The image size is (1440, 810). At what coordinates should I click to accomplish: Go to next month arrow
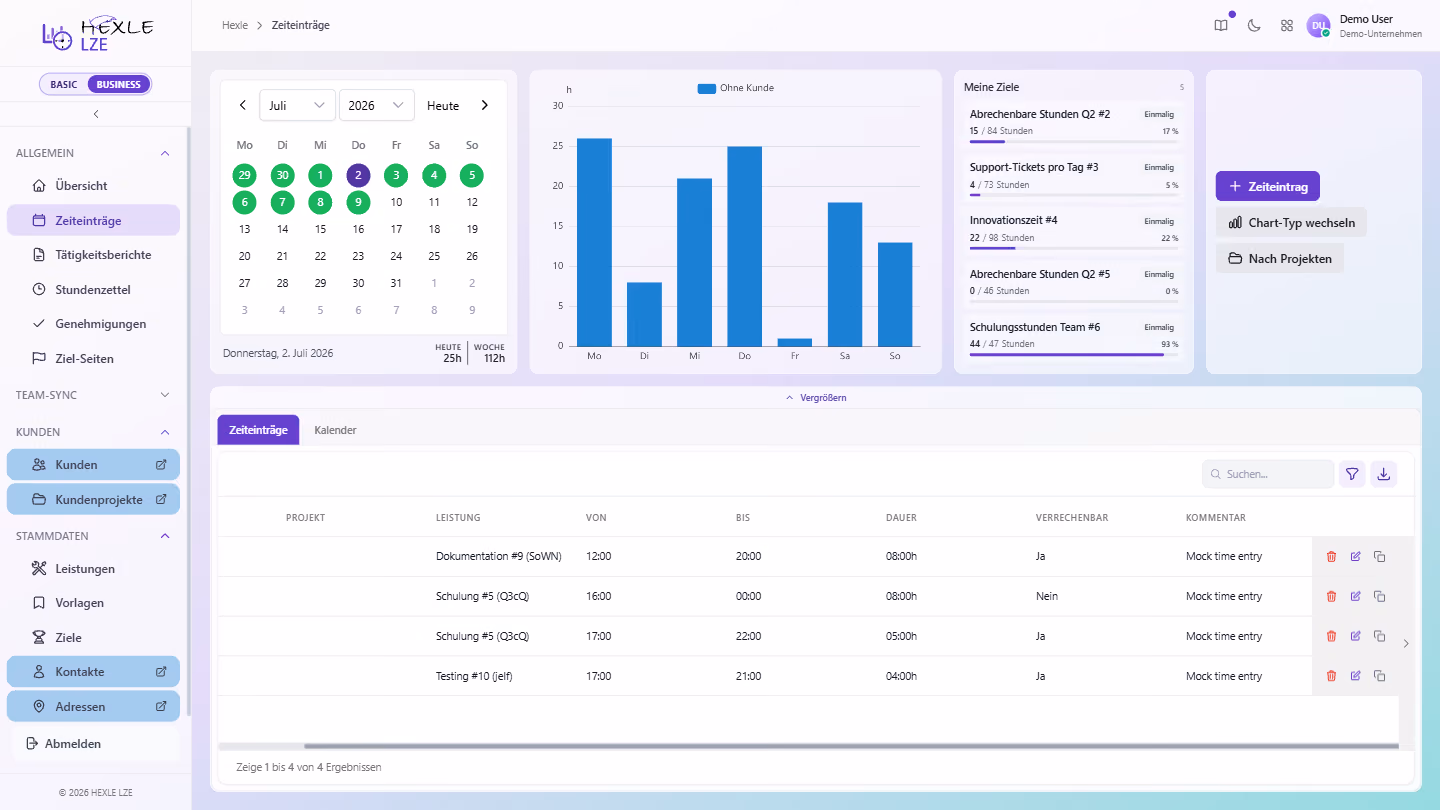(485, 105)
